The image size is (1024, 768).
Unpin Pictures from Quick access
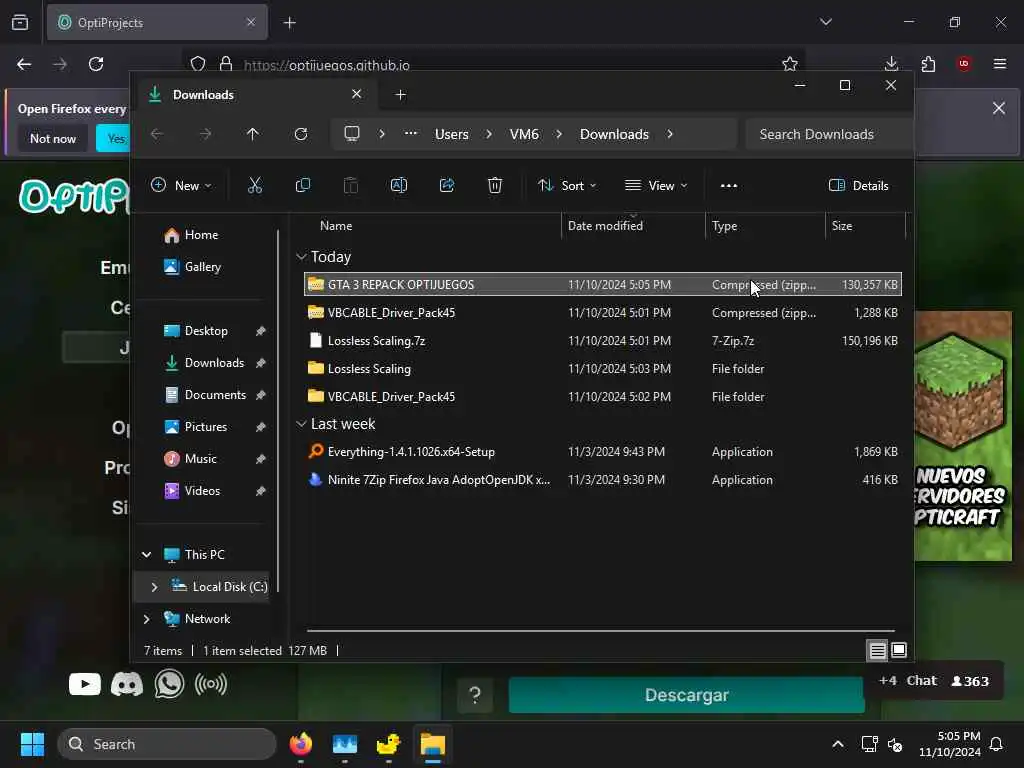[261, 427]
